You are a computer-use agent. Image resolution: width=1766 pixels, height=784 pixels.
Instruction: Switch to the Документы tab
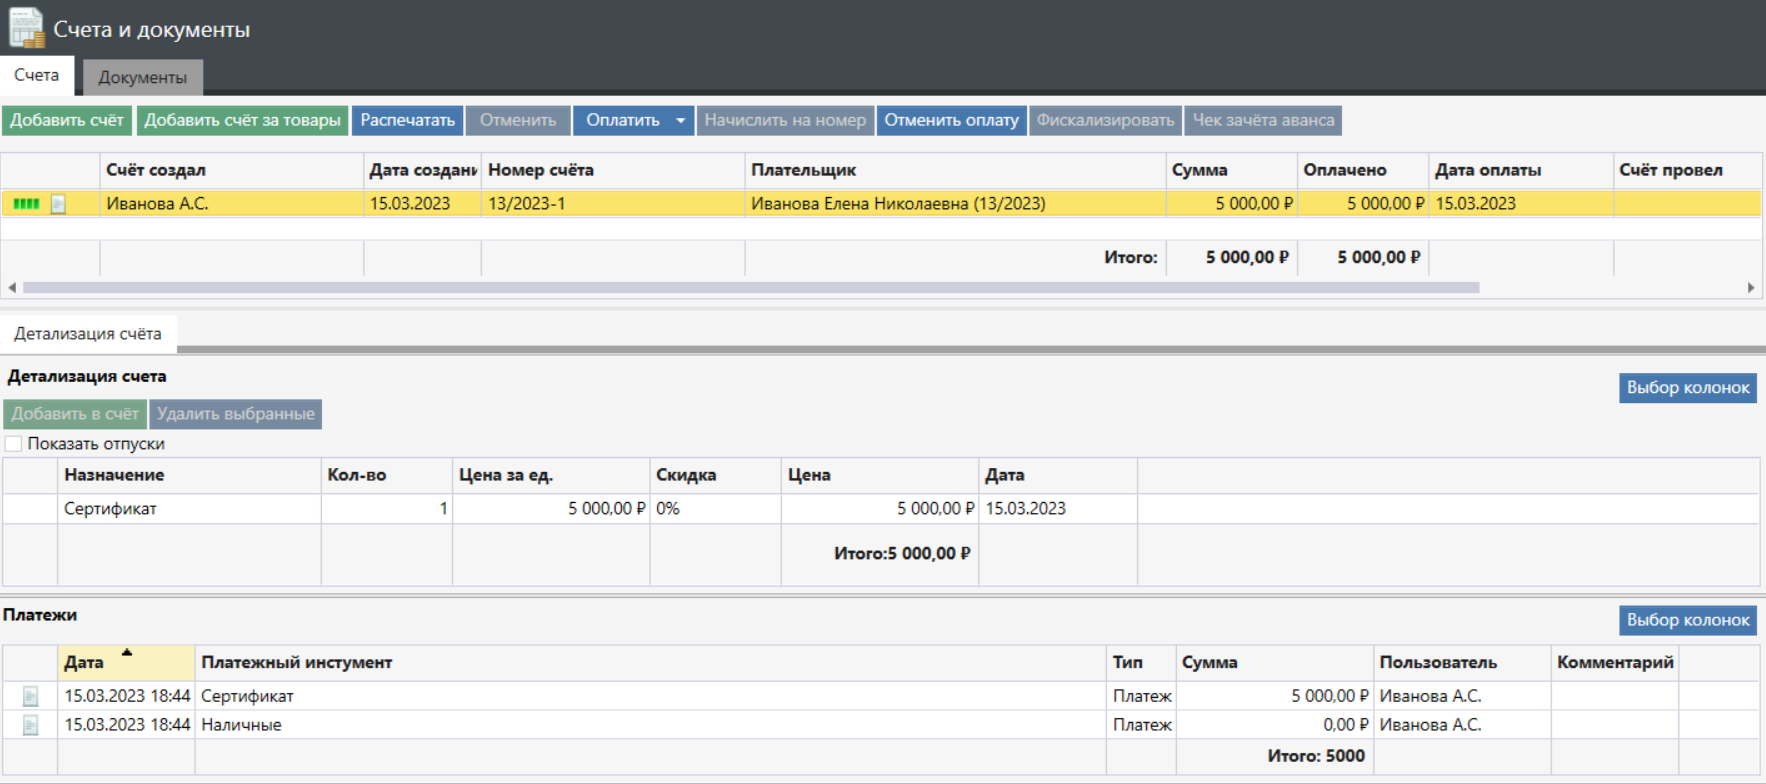click(x=142, y=77)
